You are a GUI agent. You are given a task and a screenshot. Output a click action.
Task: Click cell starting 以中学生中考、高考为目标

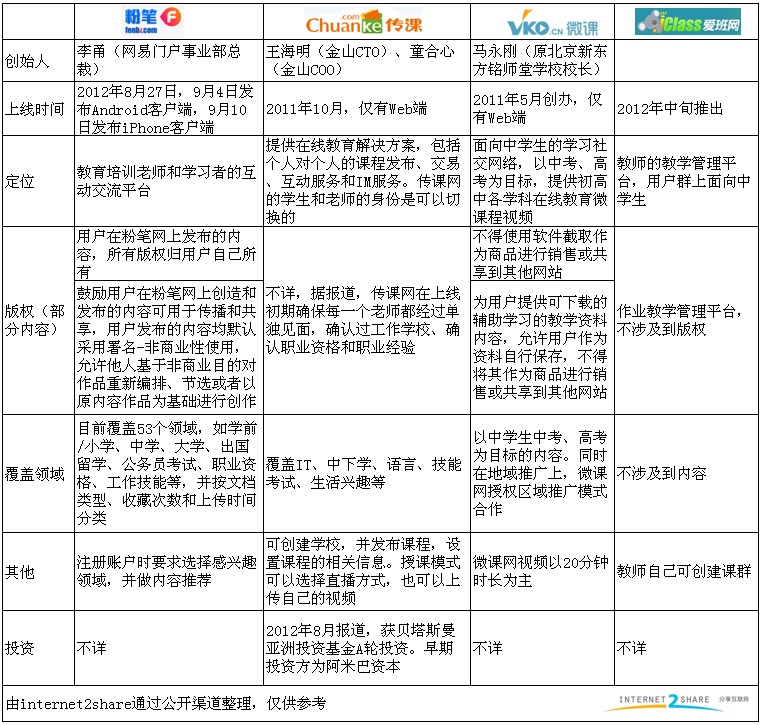pos(543,474)
